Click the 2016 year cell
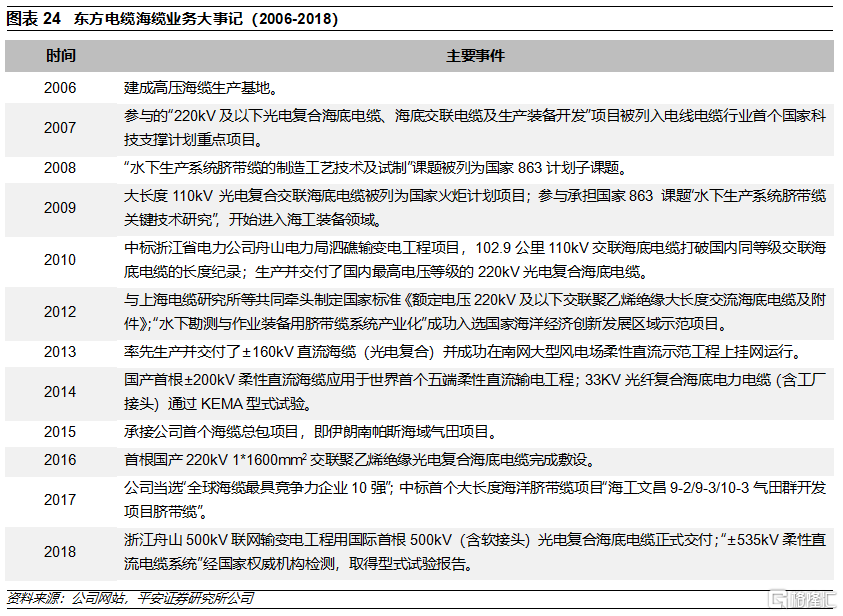Viewport: 843px width, 616px height. (x=60, y=460)
